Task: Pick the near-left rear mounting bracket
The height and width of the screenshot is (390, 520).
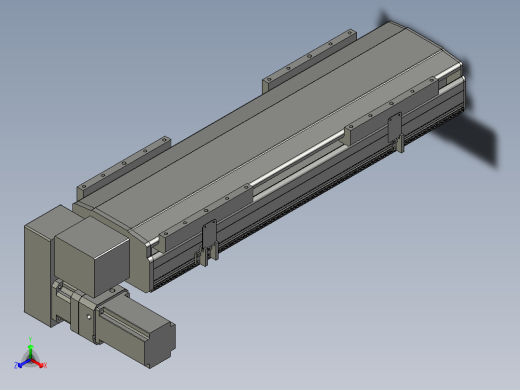Action: click(x=124, y=167)
